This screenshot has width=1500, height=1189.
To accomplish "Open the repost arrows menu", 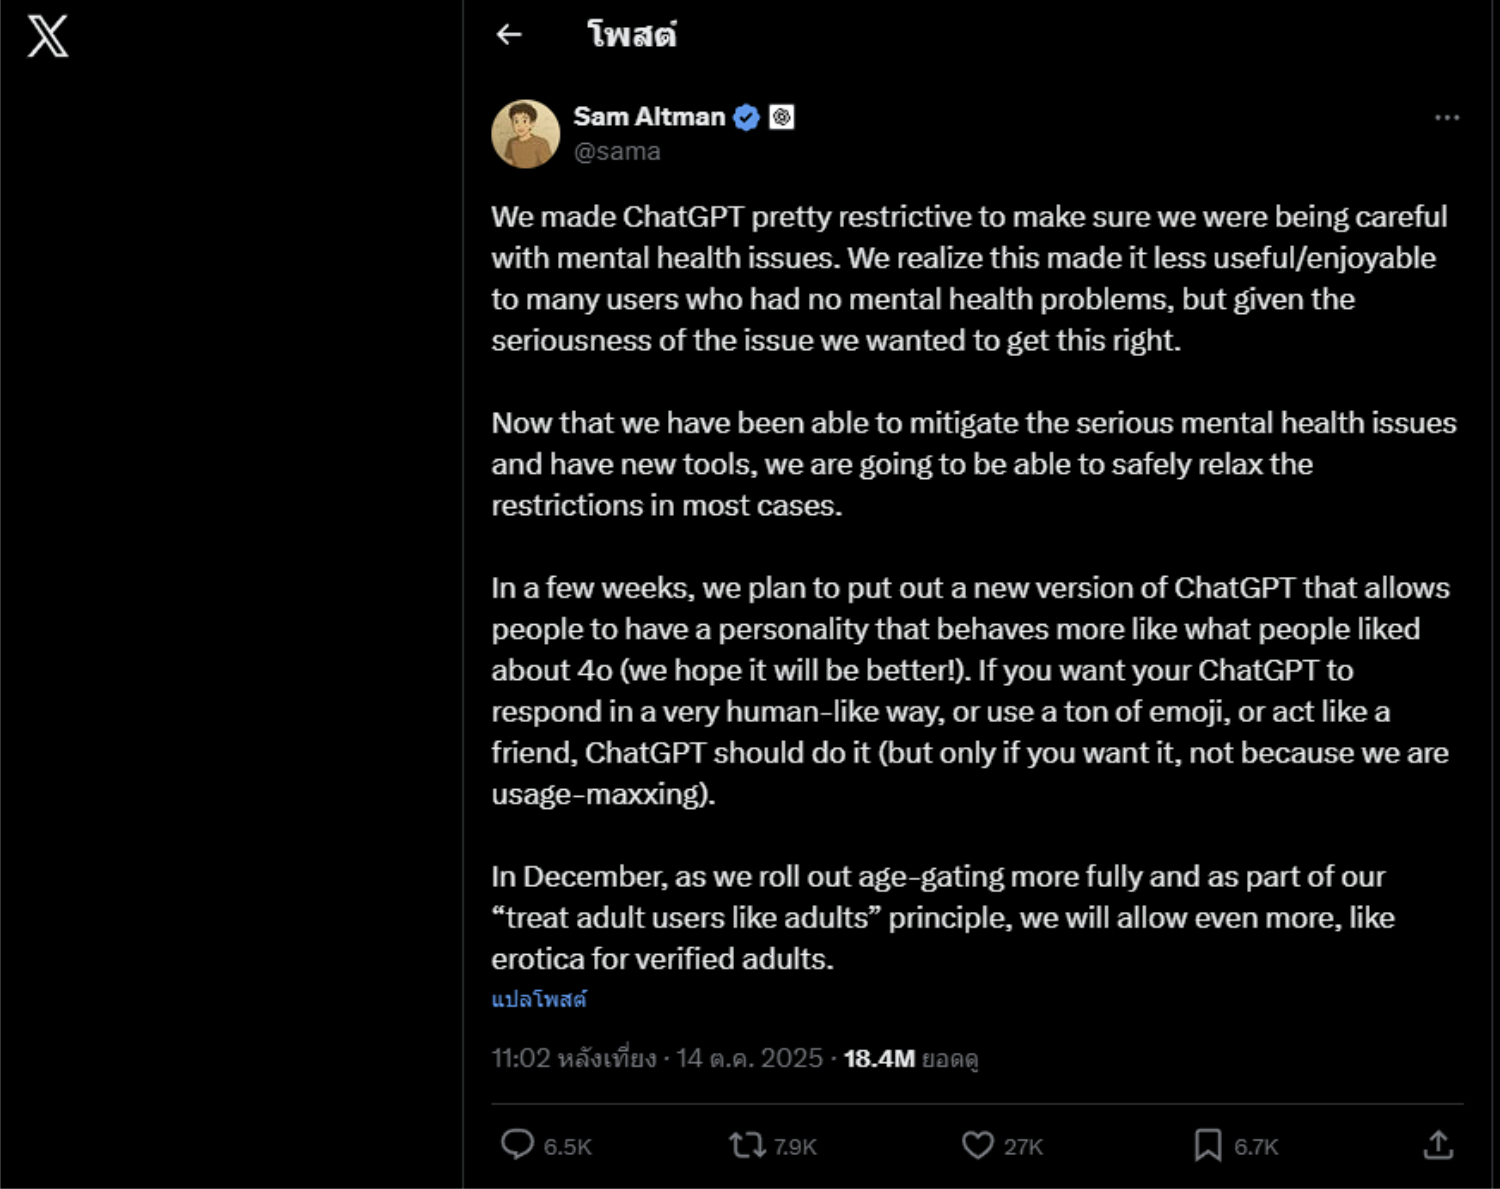I will coord(746,1144).
